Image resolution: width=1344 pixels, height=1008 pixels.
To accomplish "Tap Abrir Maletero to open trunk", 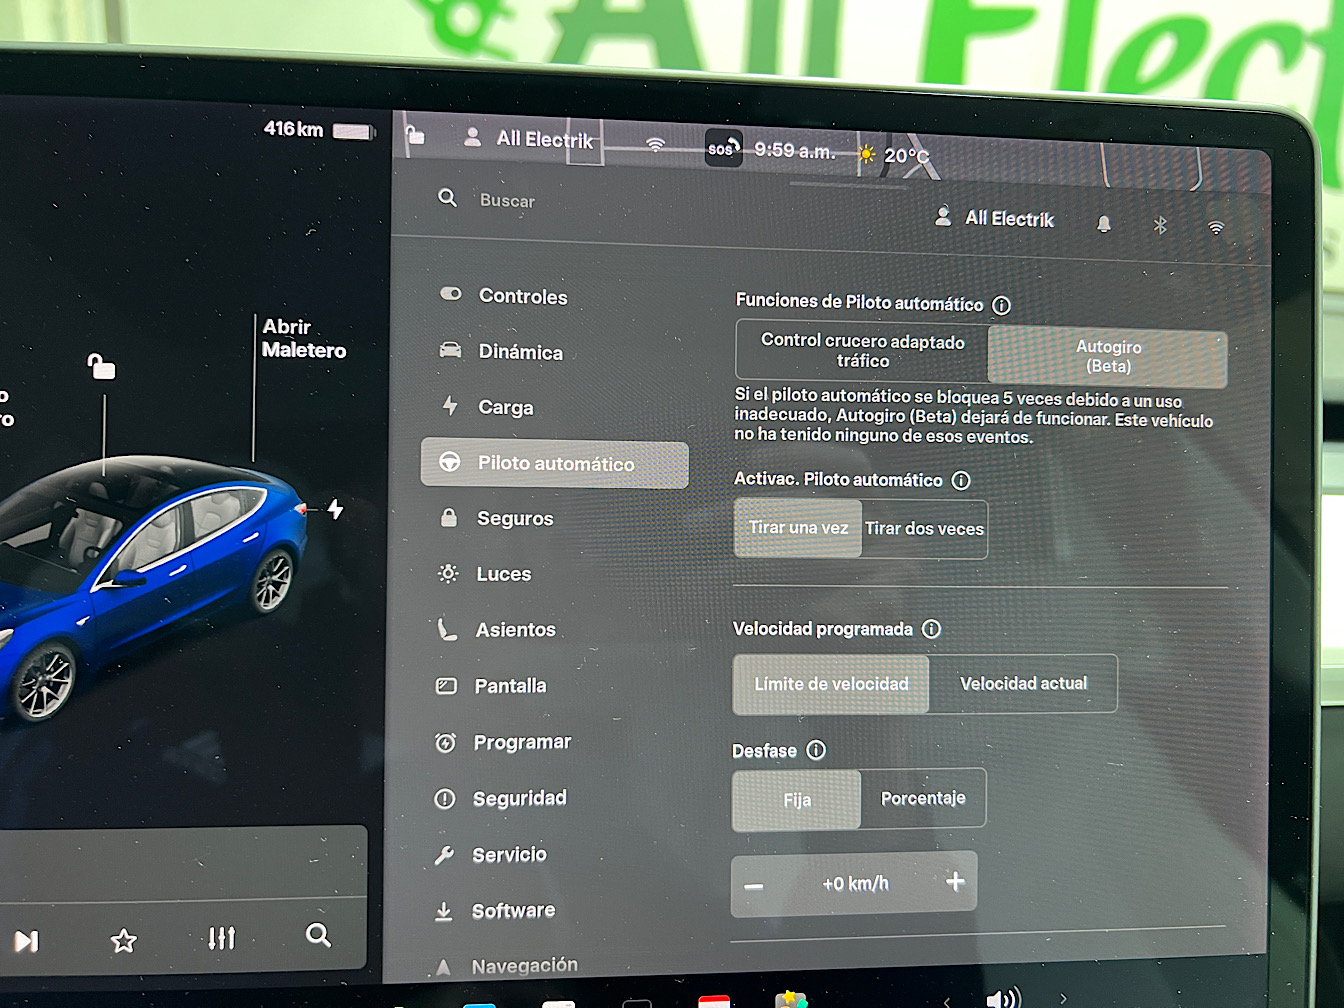I will 303,338.
